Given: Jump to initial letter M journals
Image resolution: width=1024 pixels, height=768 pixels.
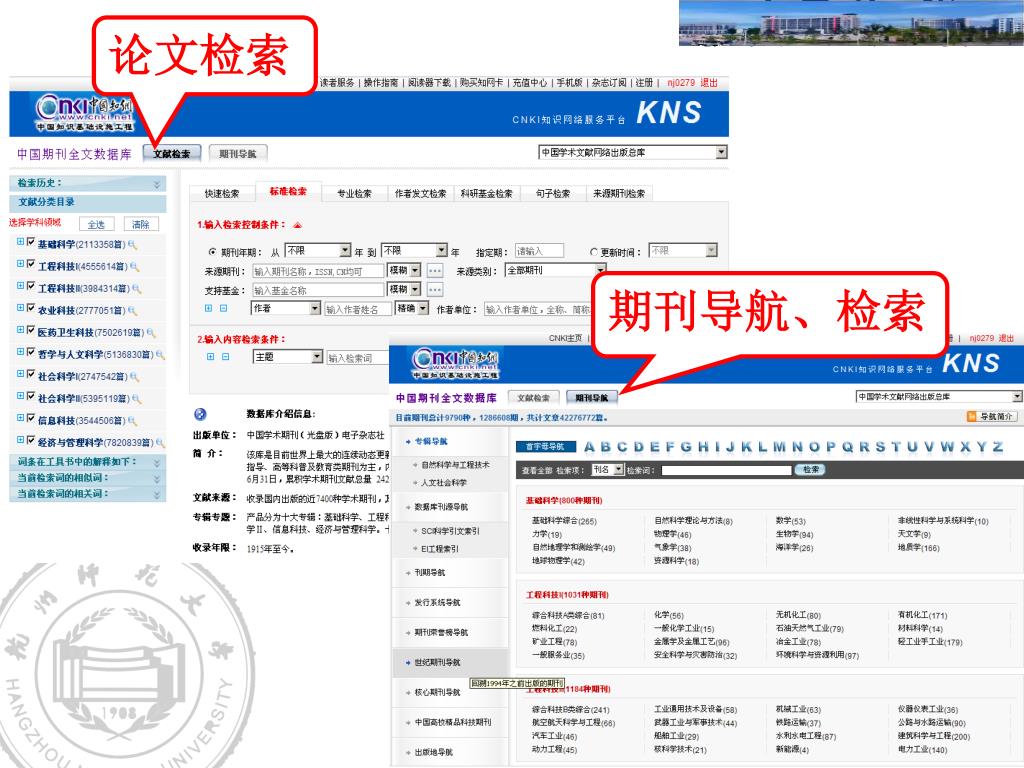Looking at the screenshot, I should tap(779, 447).
